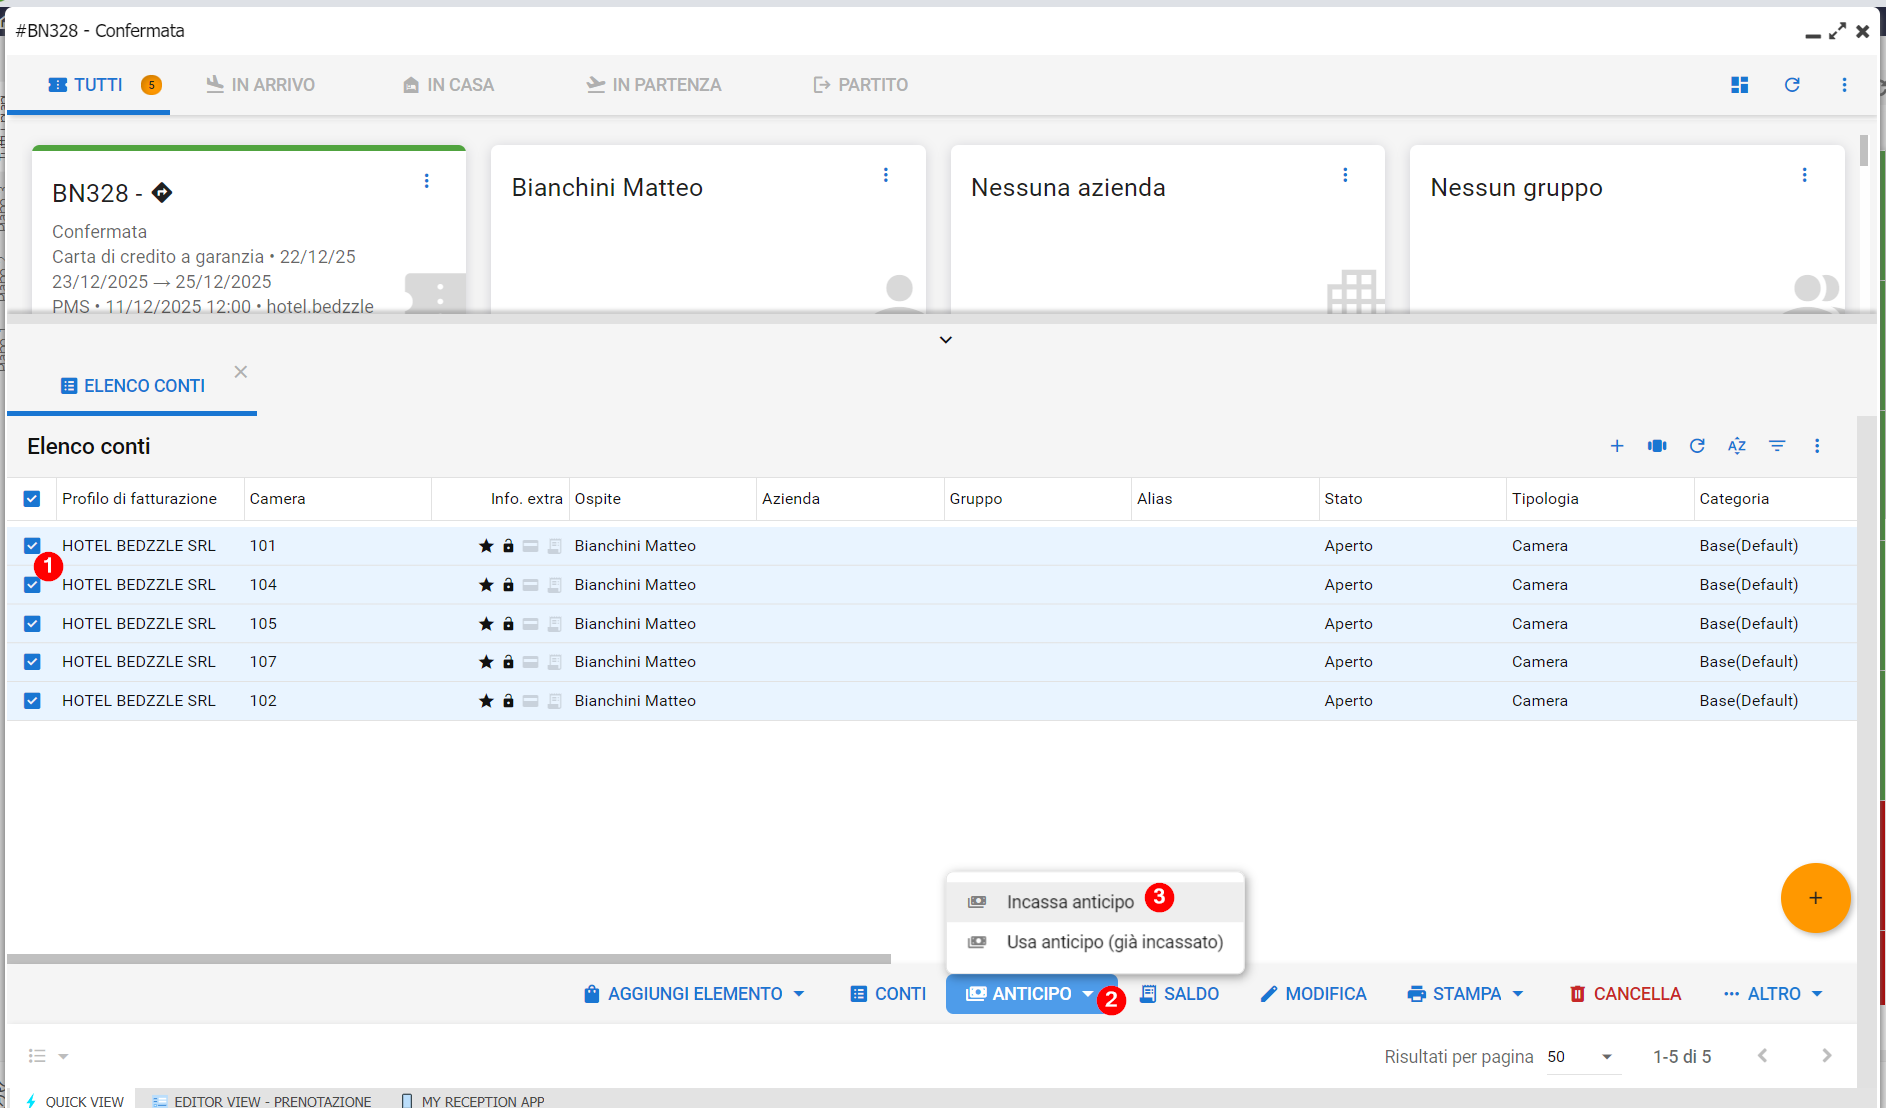Deselect the checkbox for room 102
The image size is (1886, 1108).
(x=32, y=701)
